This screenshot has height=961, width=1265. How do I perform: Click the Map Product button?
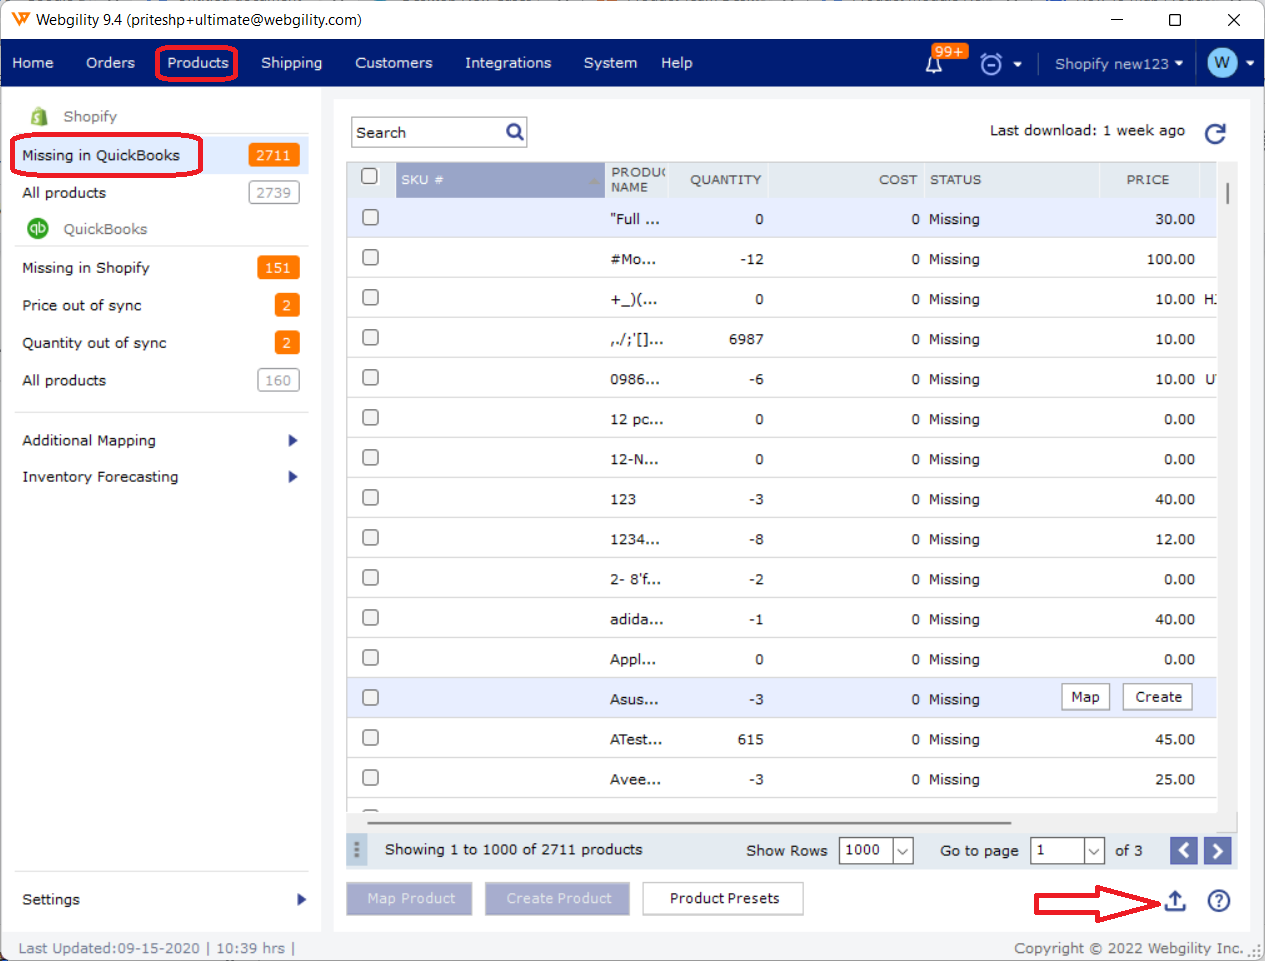point(411,899)
